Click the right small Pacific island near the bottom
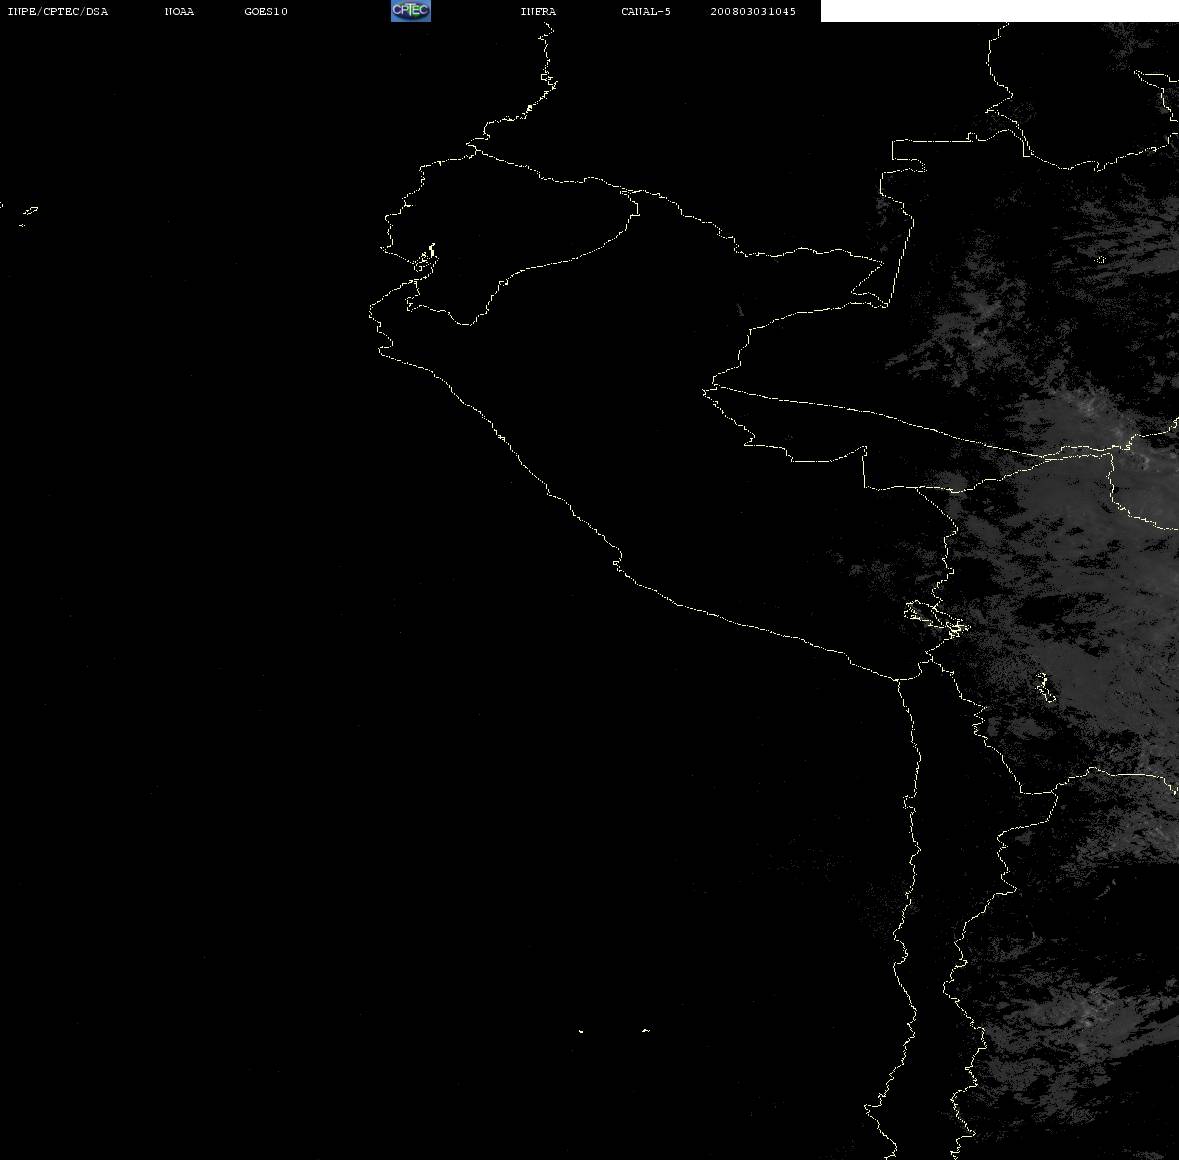 click(645, 1030)
